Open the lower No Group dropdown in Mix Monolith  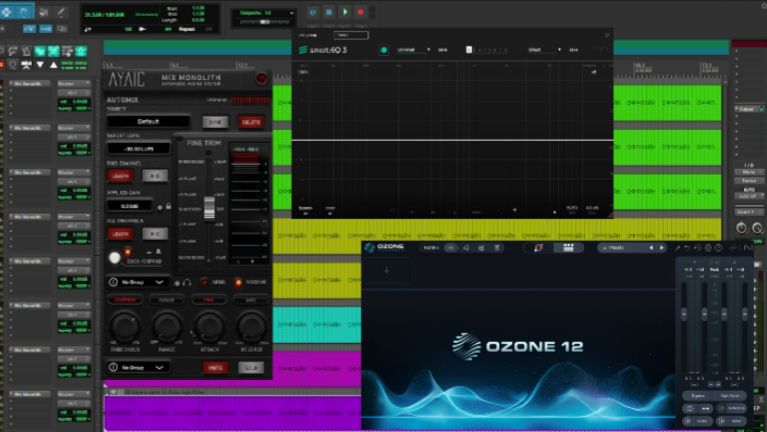(x=138, y=367)
